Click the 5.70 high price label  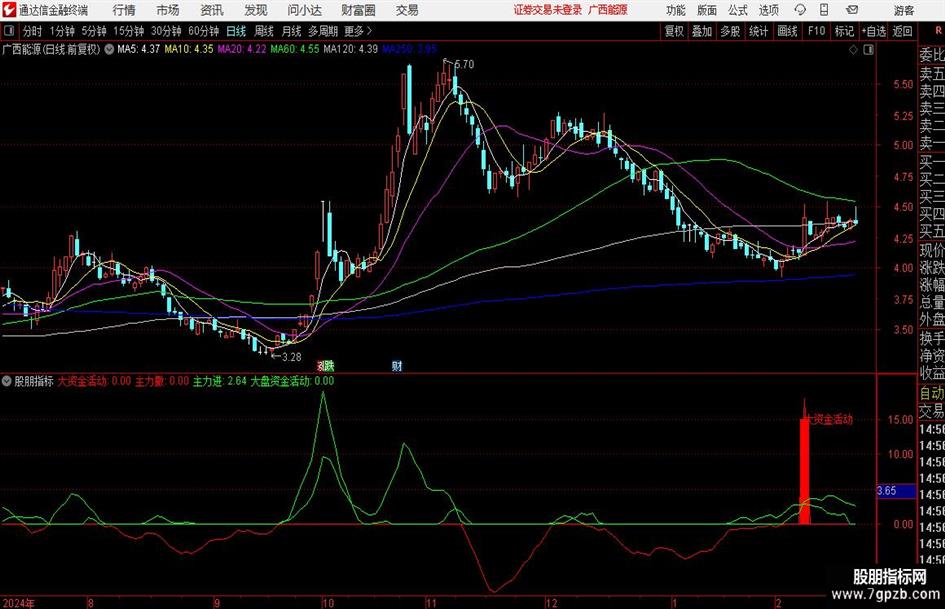[464, 65]
